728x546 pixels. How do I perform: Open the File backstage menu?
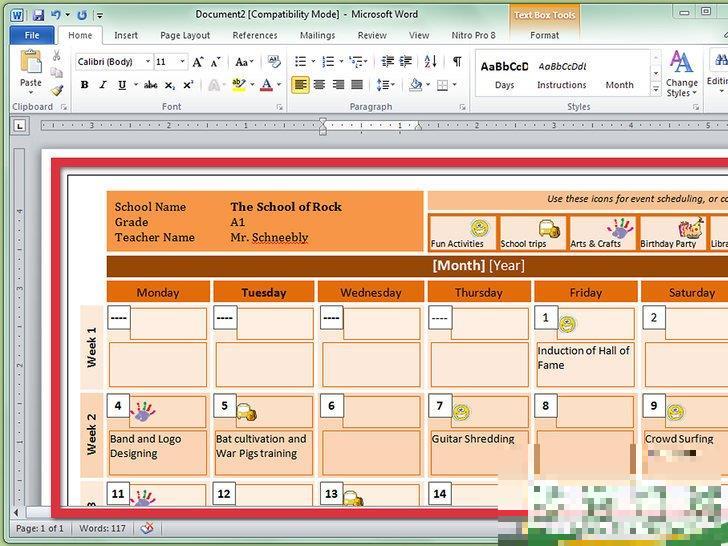[x=32, y=35]
